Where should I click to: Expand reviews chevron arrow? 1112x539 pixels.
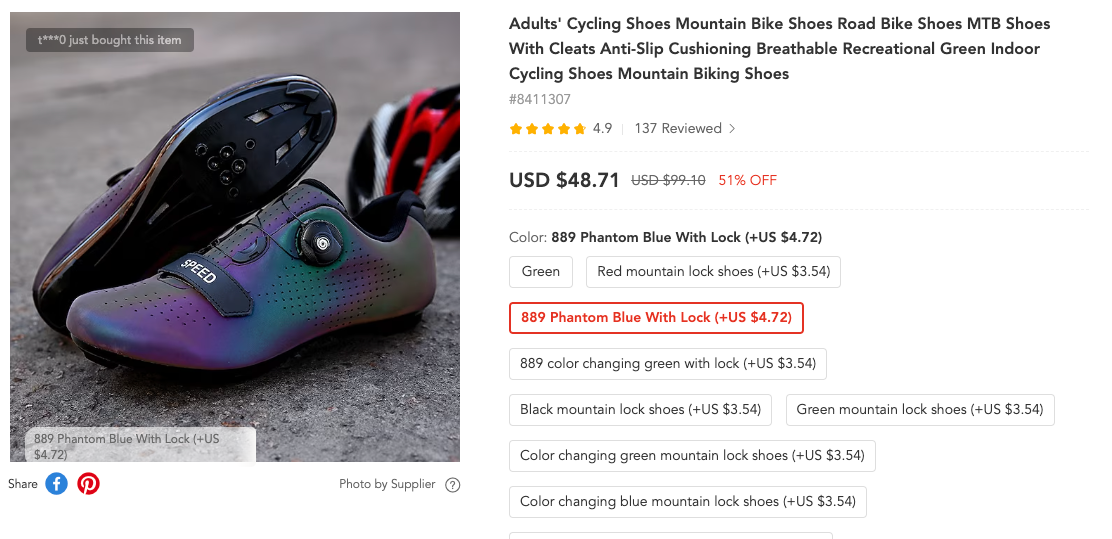pos(732,129)
